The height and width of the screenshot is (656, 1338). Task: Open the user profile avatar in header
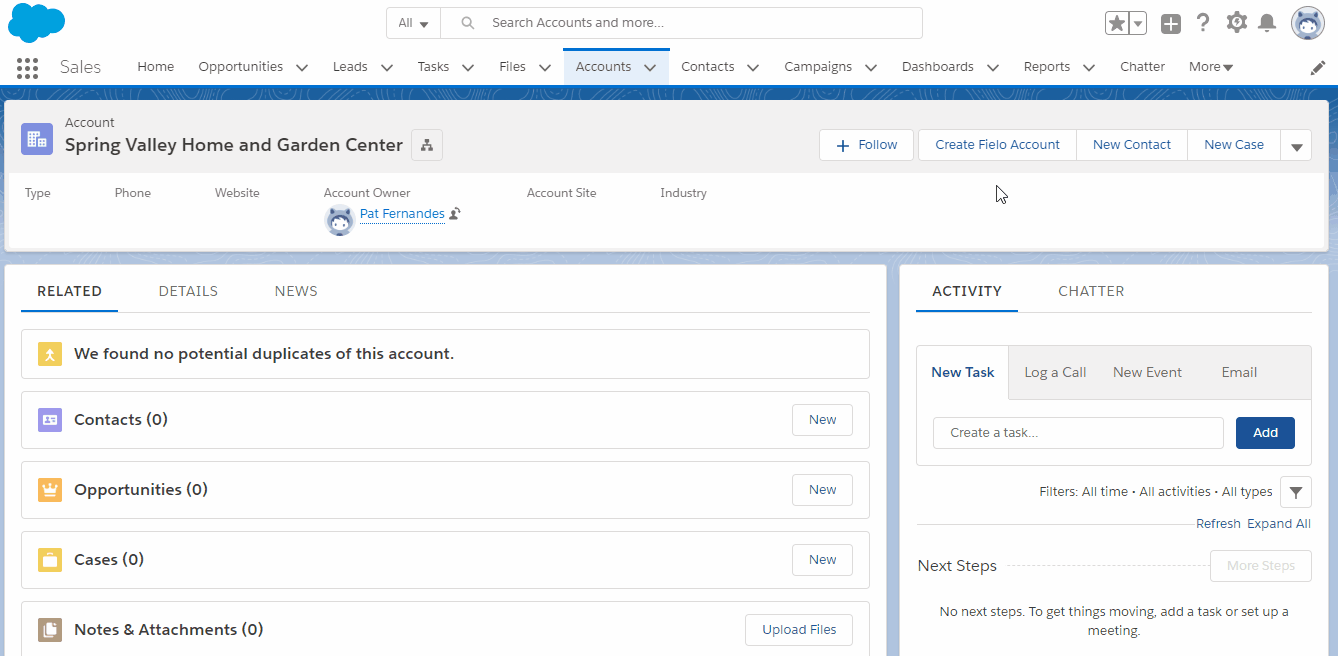[1308, 22]
